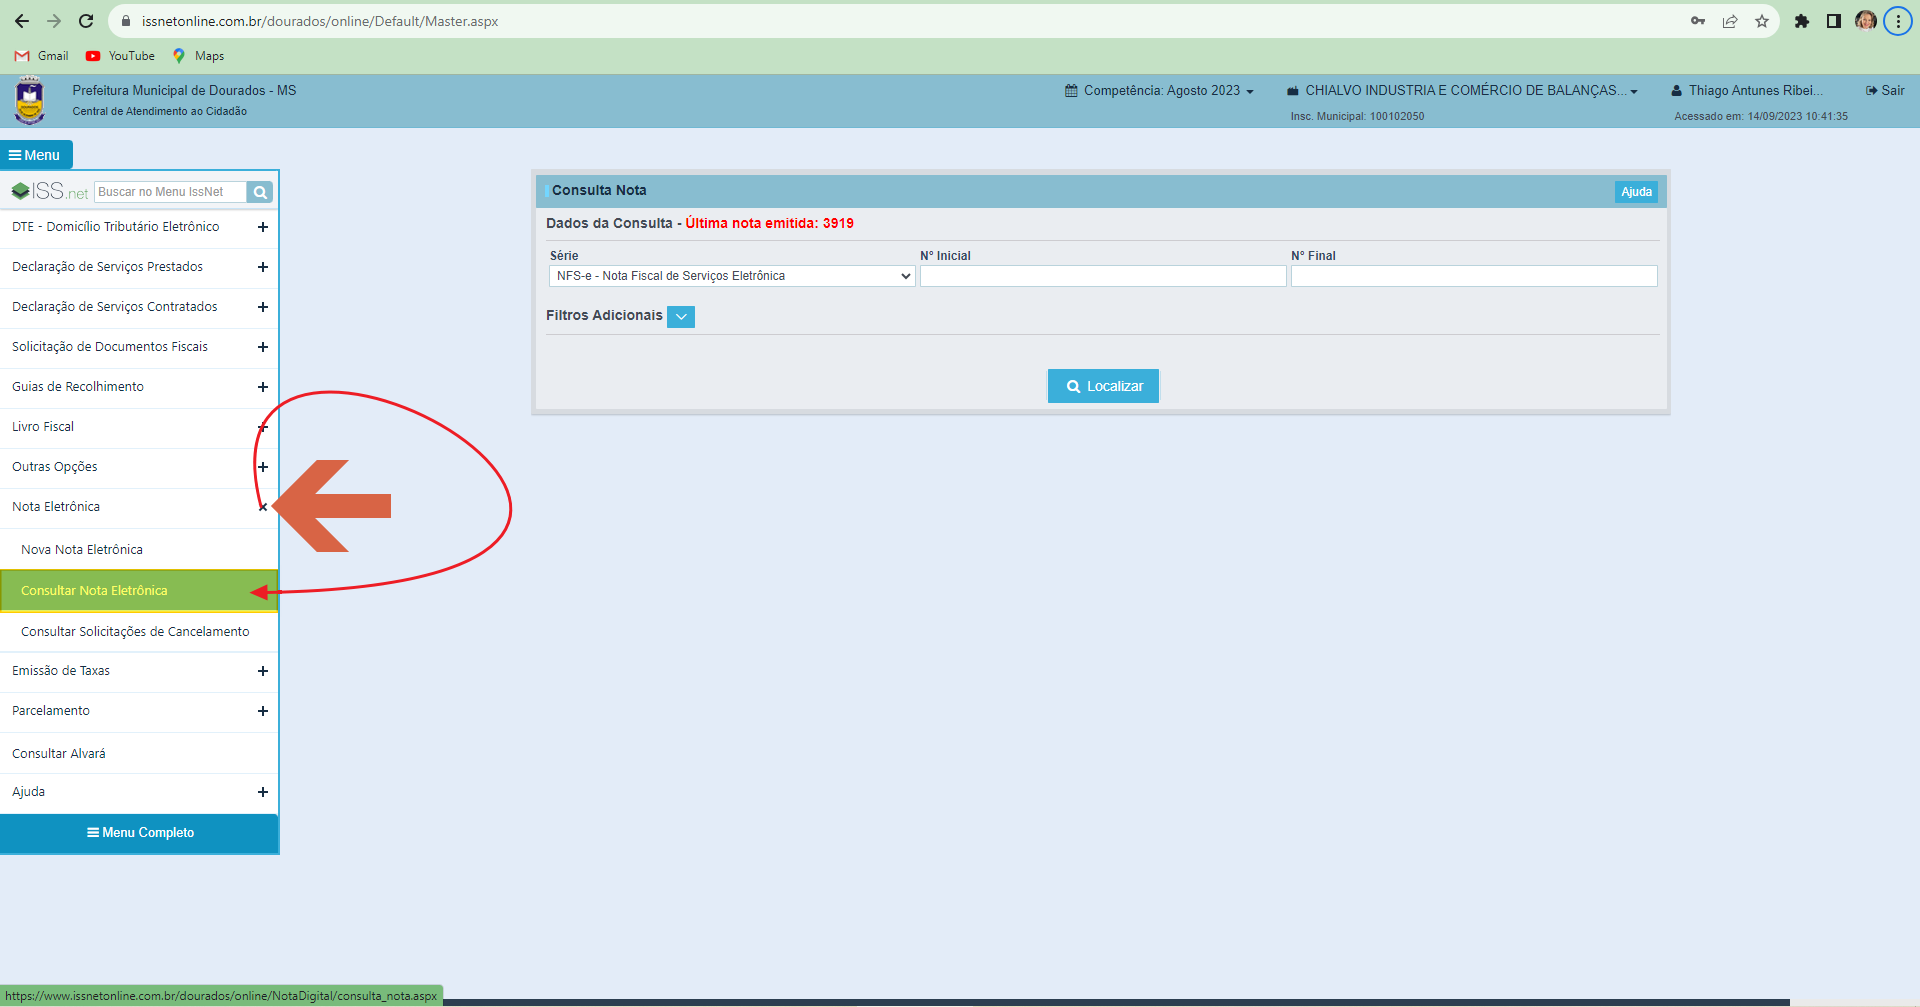Expand Ajuda menu plus icon
1920x1007 pixels.
click(263, 792)
